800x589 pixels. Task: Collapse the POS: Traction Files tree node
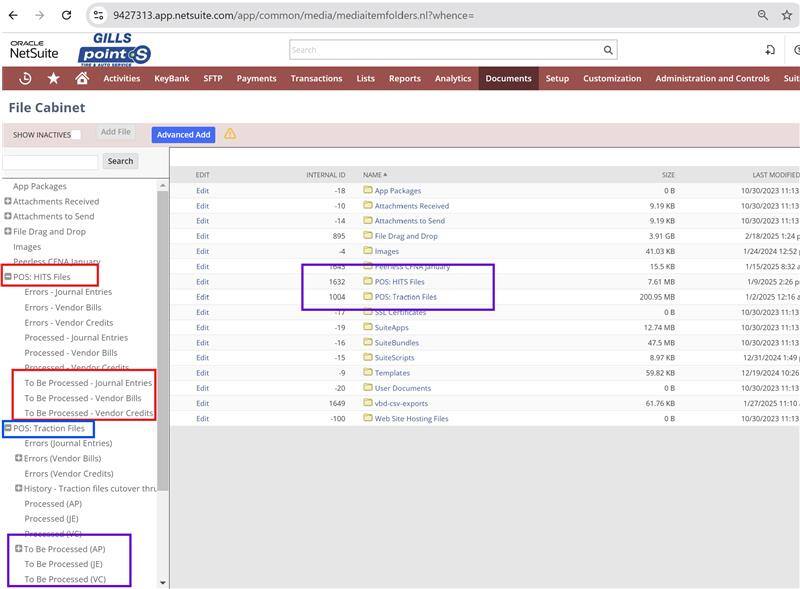tap(8, 428)
